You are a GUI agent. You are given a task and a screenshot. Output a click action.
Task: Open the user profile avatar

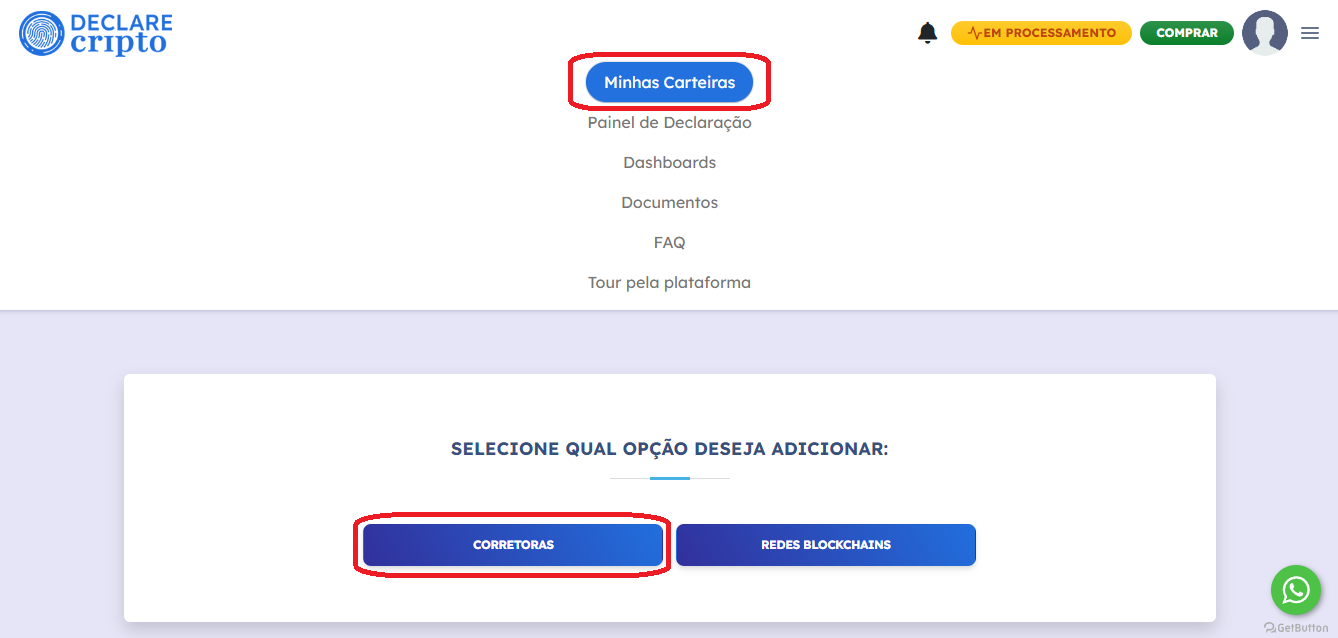point(1264,33)
